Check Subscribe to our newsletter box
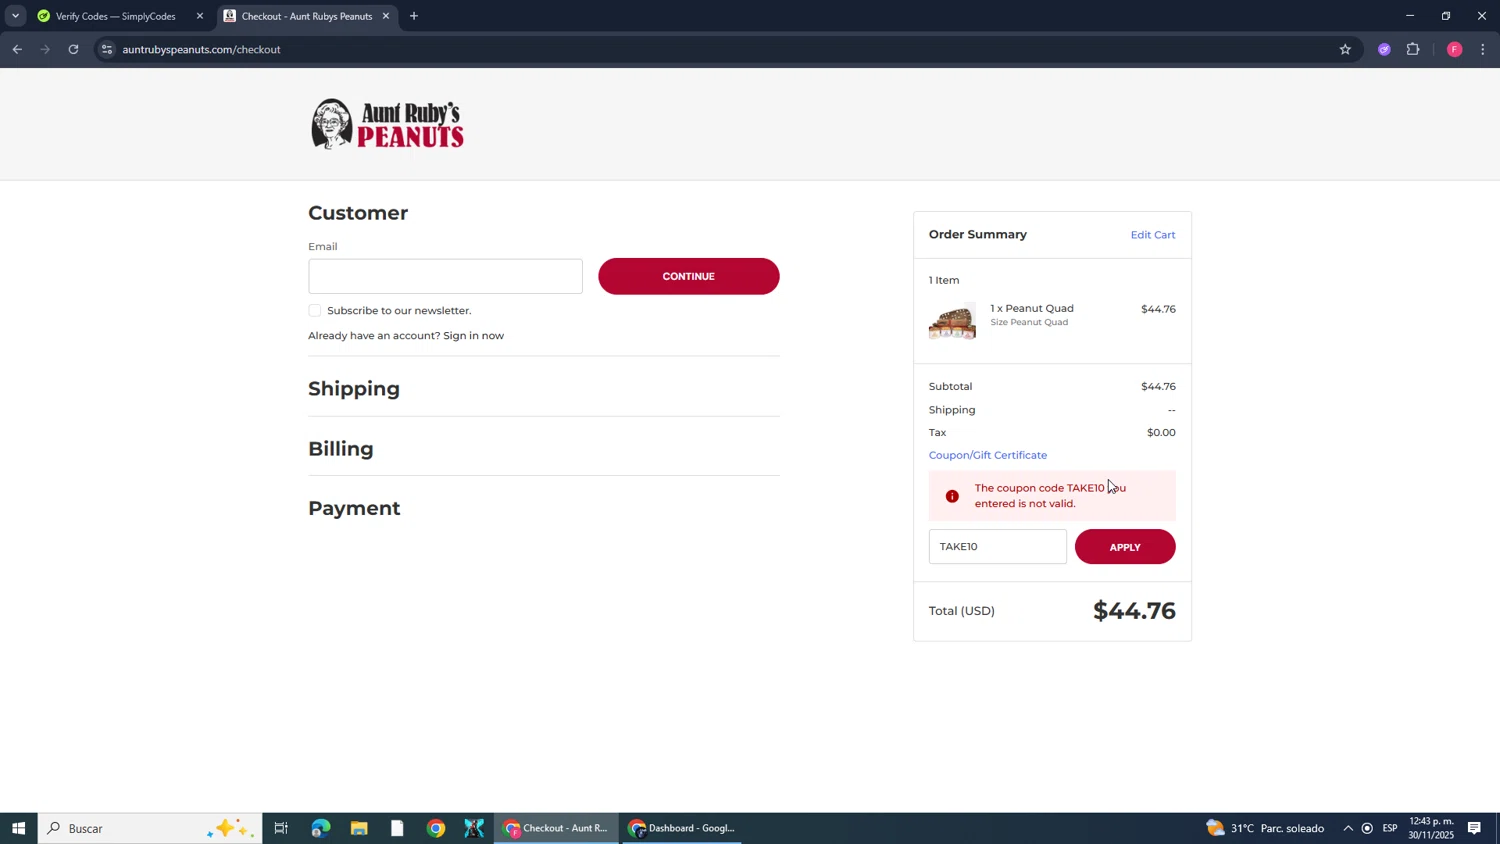Viewport: 1500px width, 844px height. [314, 311]
